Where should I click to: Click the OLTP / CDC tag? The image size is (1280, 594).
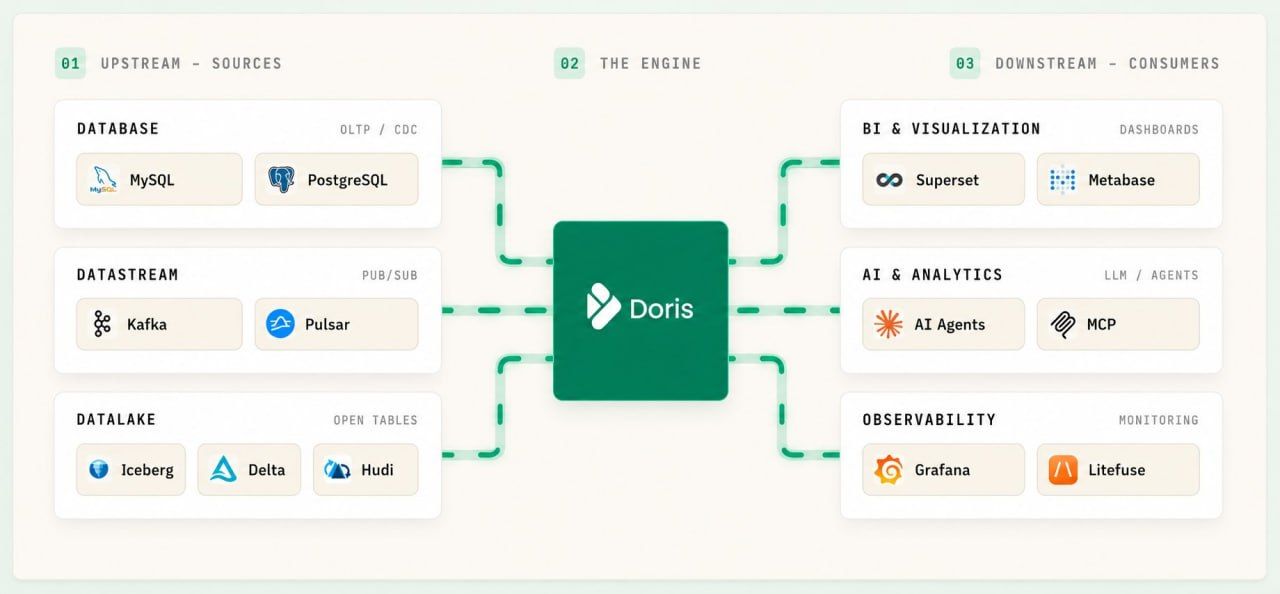(379, 129)
